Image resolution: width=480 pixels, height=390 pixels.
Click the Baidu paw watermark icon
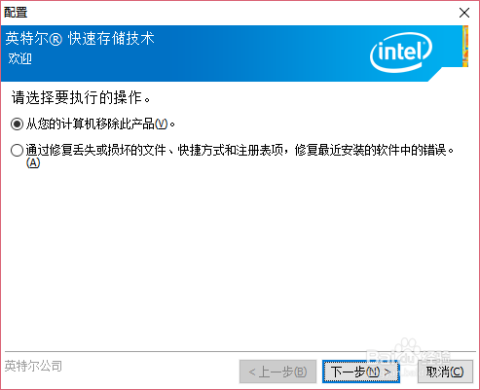click(409, 348)
